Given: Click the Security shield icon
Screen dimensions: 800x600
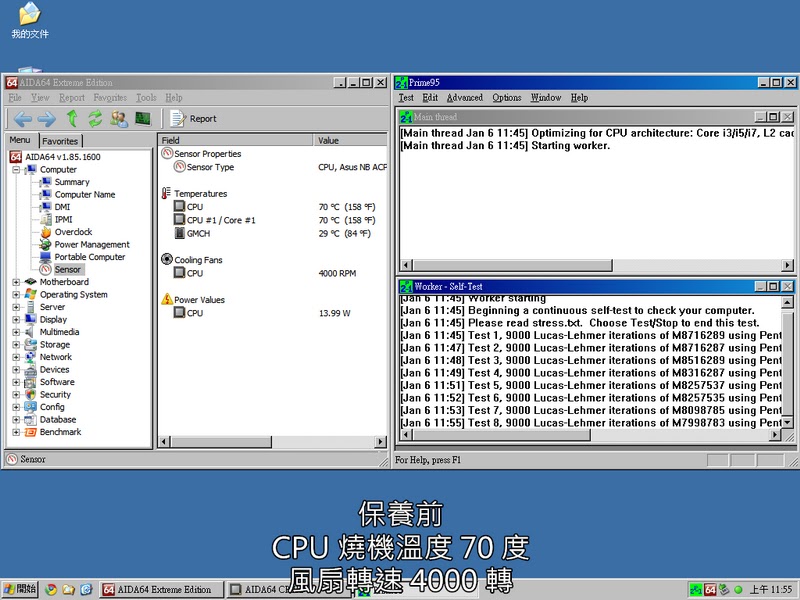Looking at the screenshot, I should click(31, 394).
